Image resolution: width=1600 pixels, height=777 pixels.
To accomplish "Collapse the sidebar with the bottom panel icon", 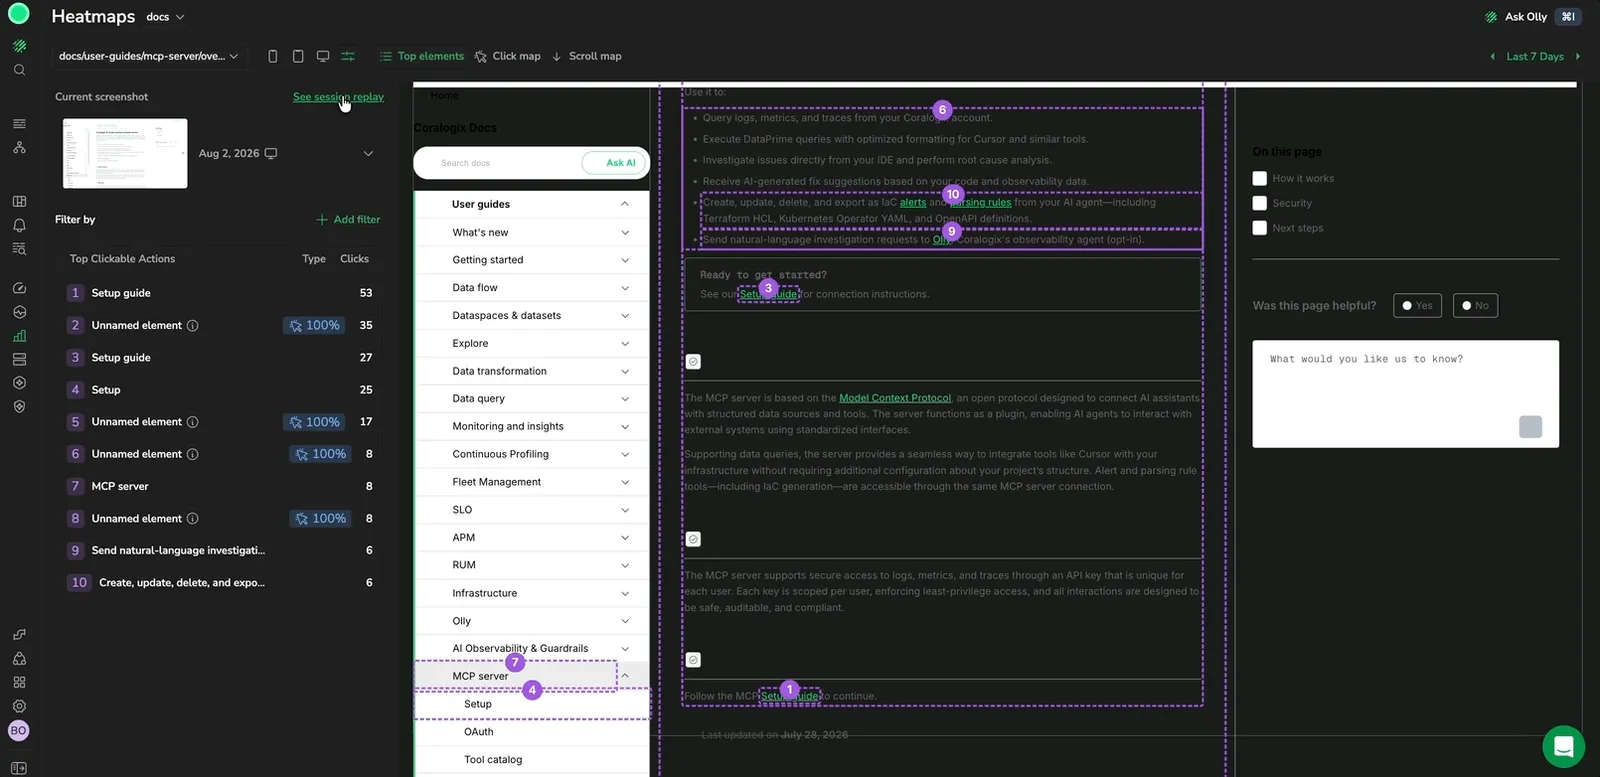I will (x=19, y=768).
